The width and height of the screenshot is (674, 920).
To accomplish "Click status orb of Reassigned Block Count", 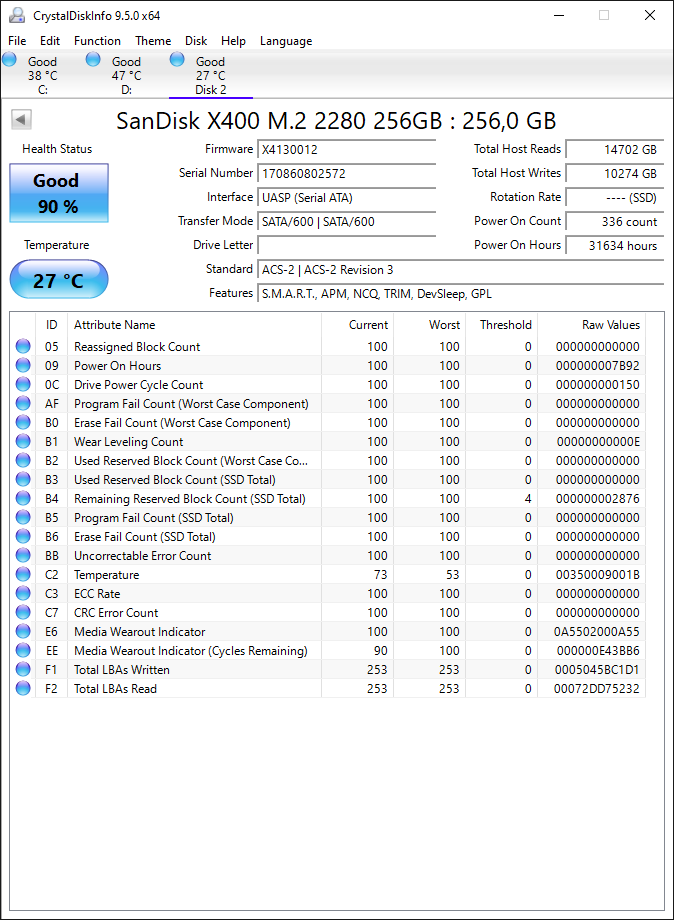I will point(23,346).
